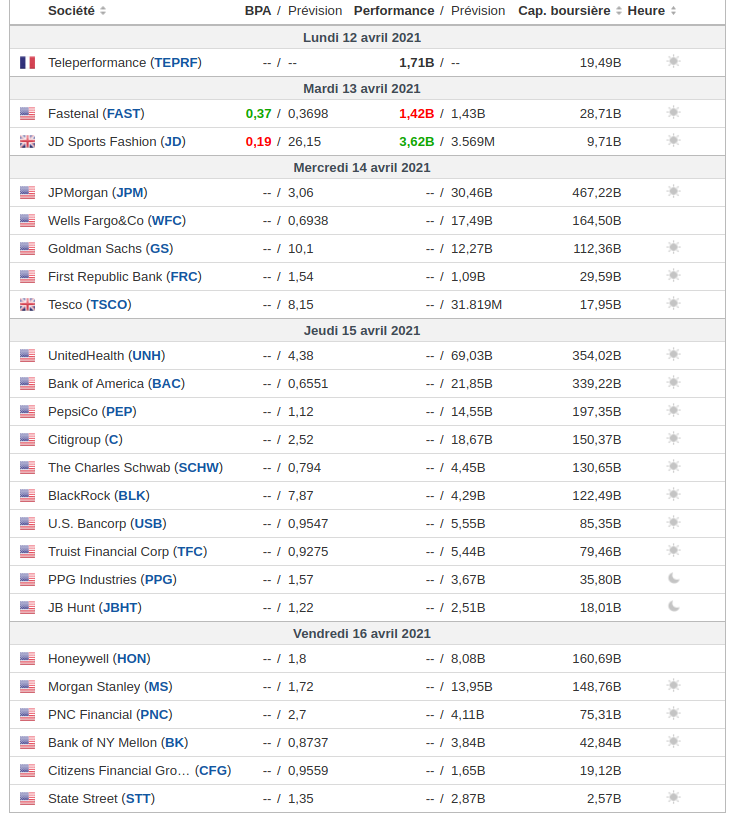Screen dimensions: 741x822
Task: Sort table by Société column arrows
Action: point(103,11)
